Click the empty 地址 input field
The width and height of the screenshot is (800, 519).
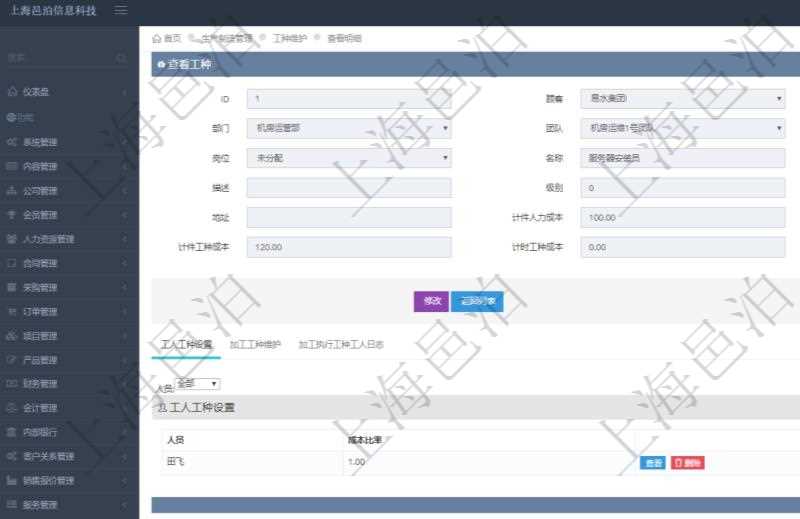349,217
